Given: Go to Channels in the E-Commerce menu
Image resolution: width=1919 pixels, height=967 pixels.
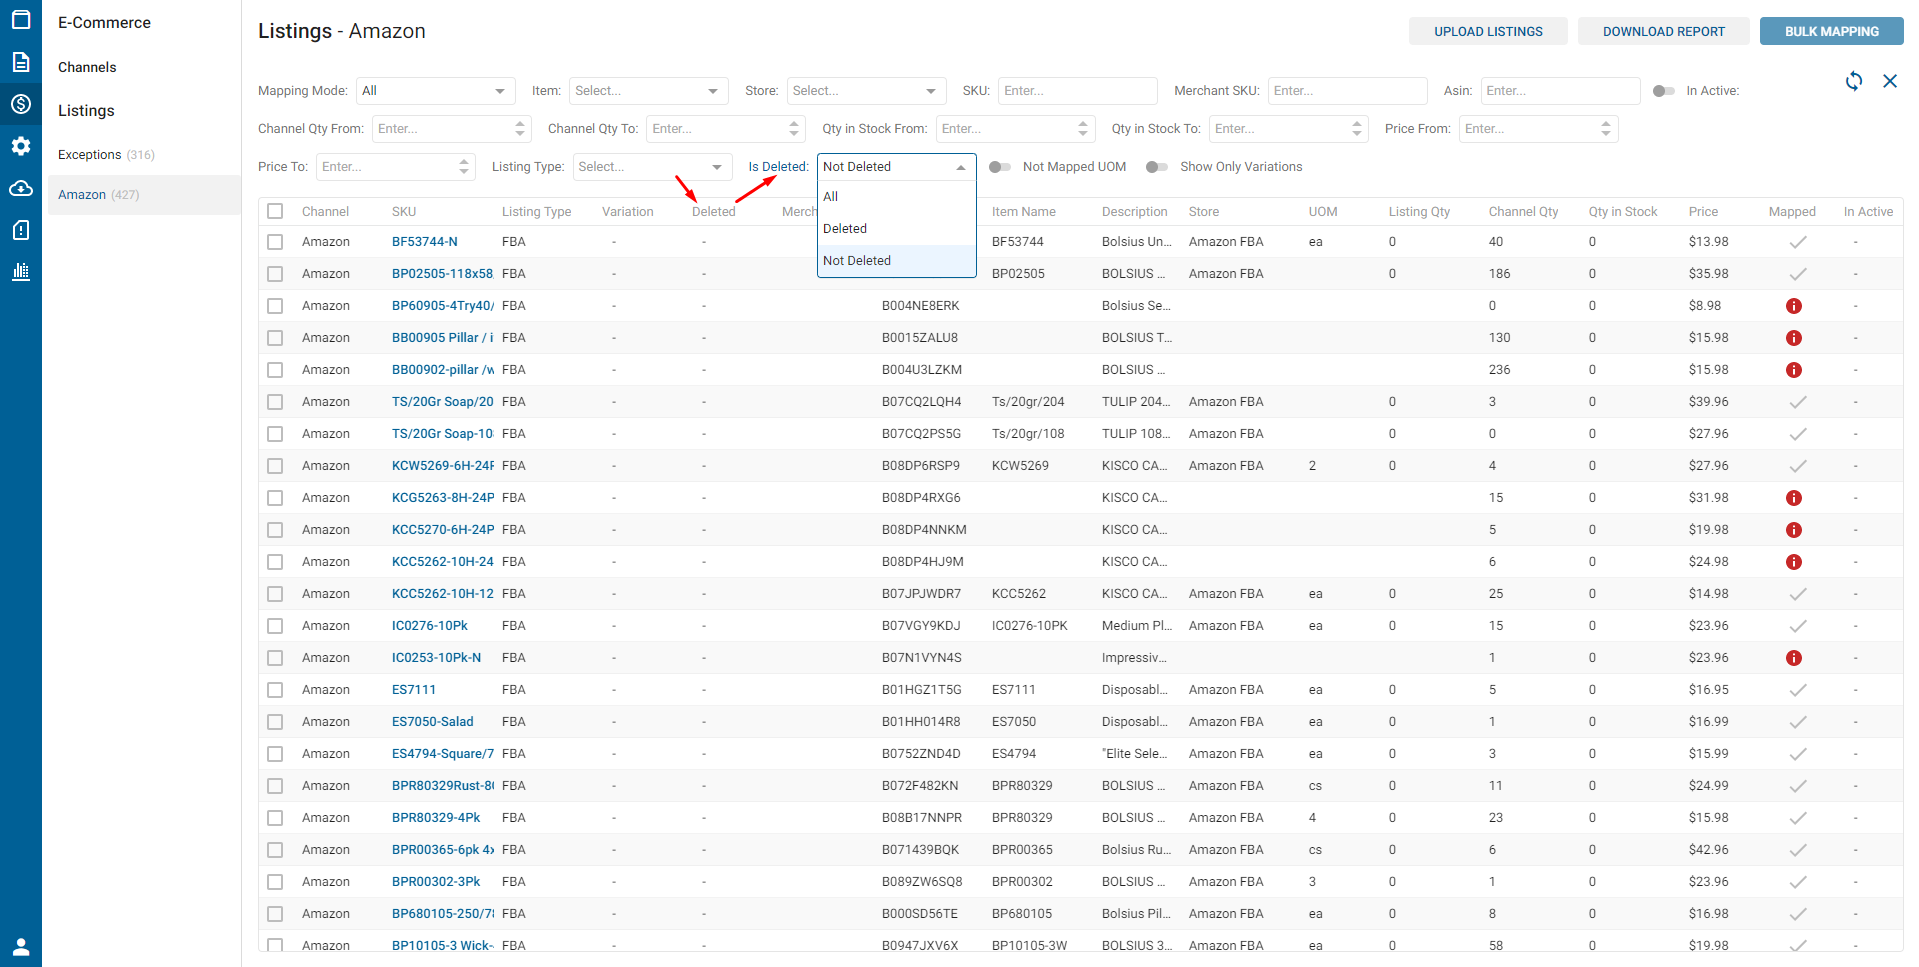Looking at the screenshot, I should pyautogui.click(x=87, y=68).
